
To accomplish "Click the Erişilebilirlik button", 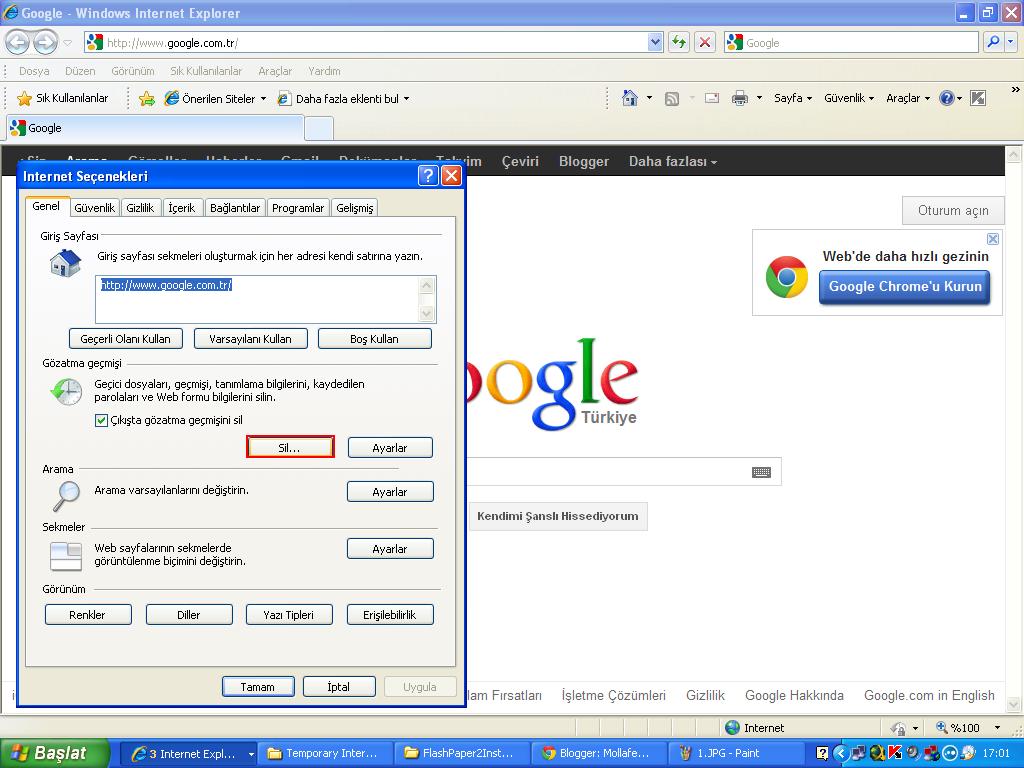I will (x=390, y=615).
